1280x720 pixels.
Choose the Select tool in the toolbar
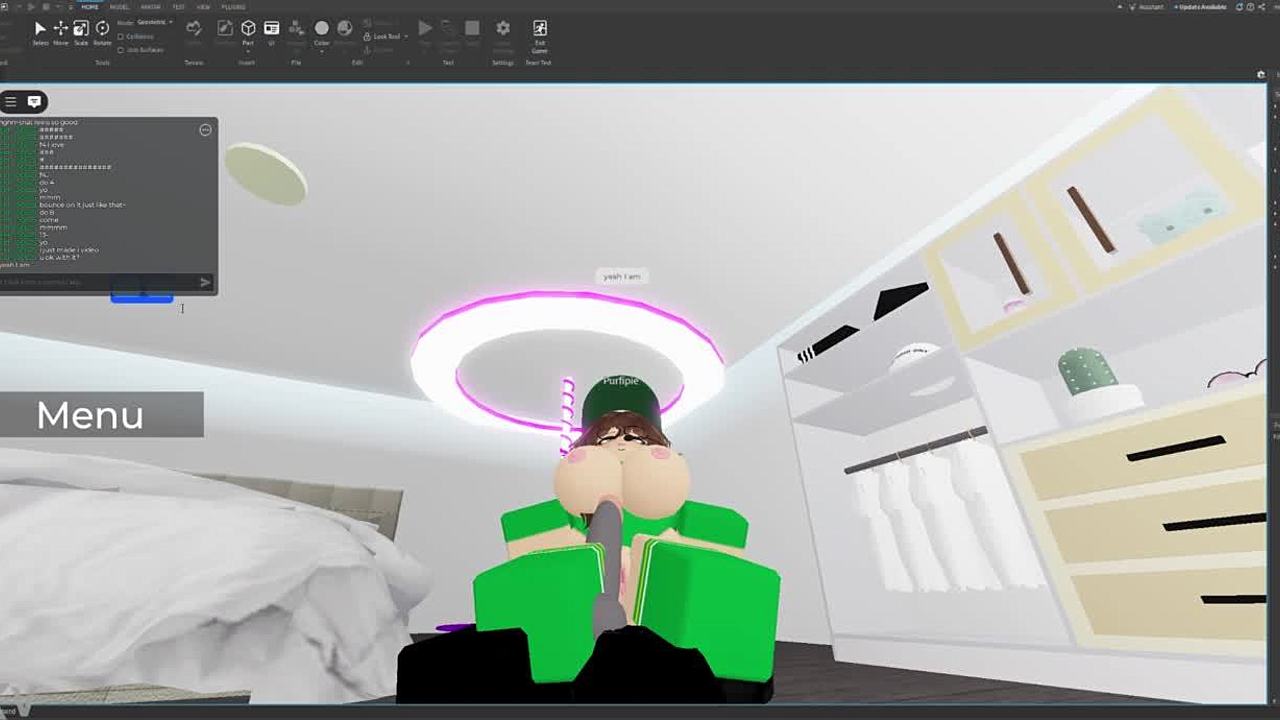pos(40,30)
